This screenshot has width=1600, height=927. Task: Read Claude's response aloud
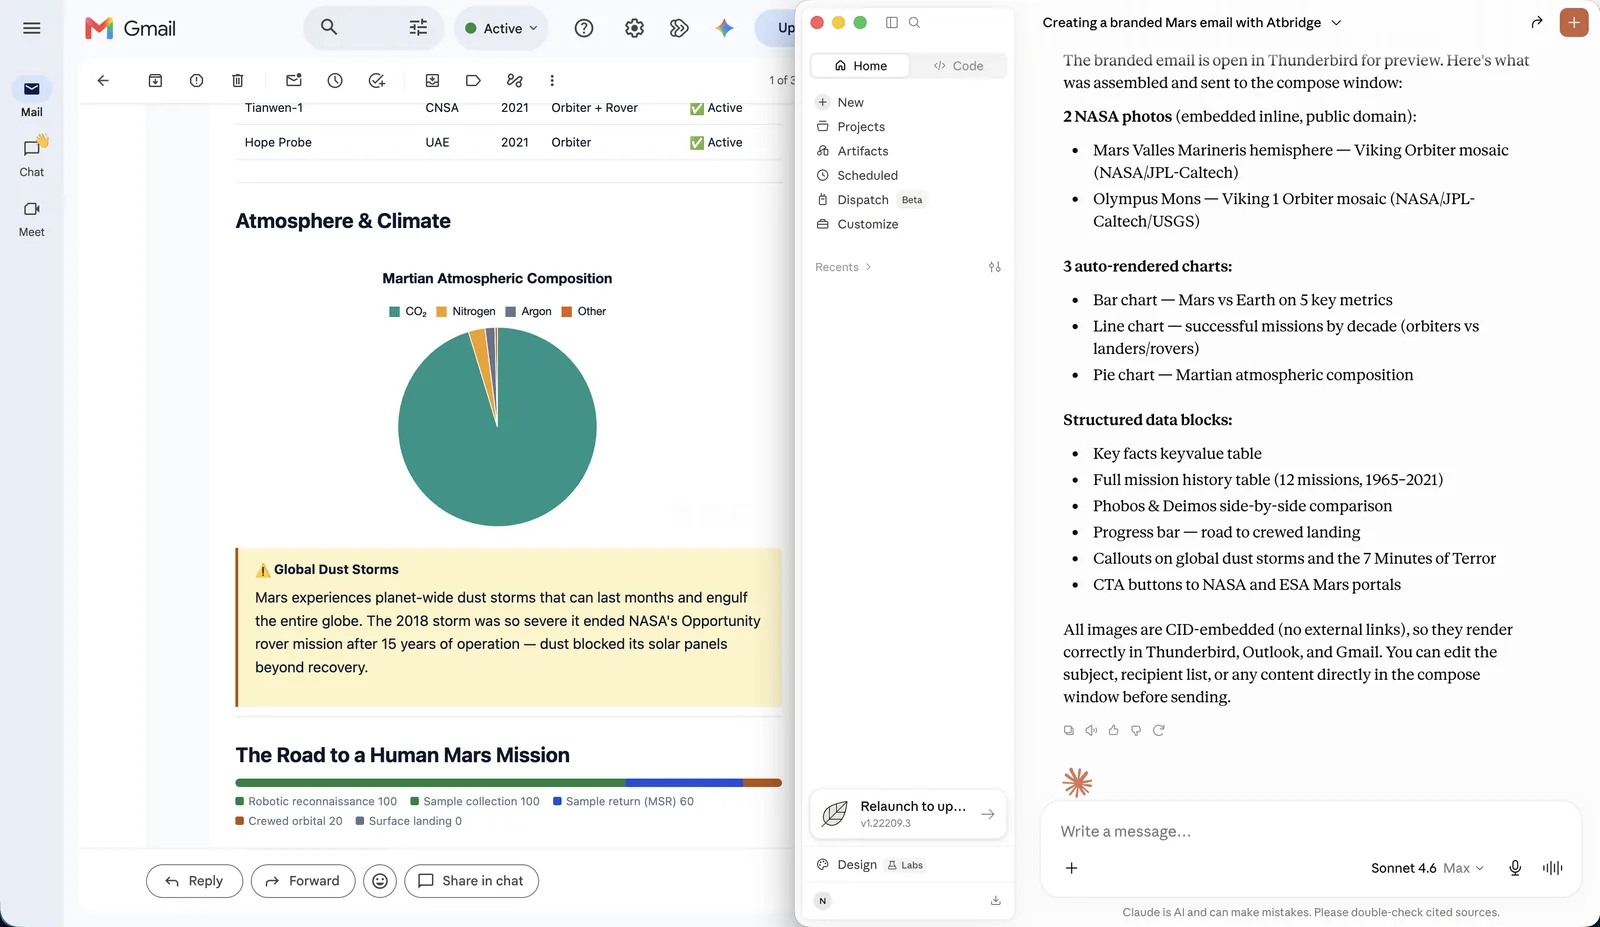pos(1091,730)
